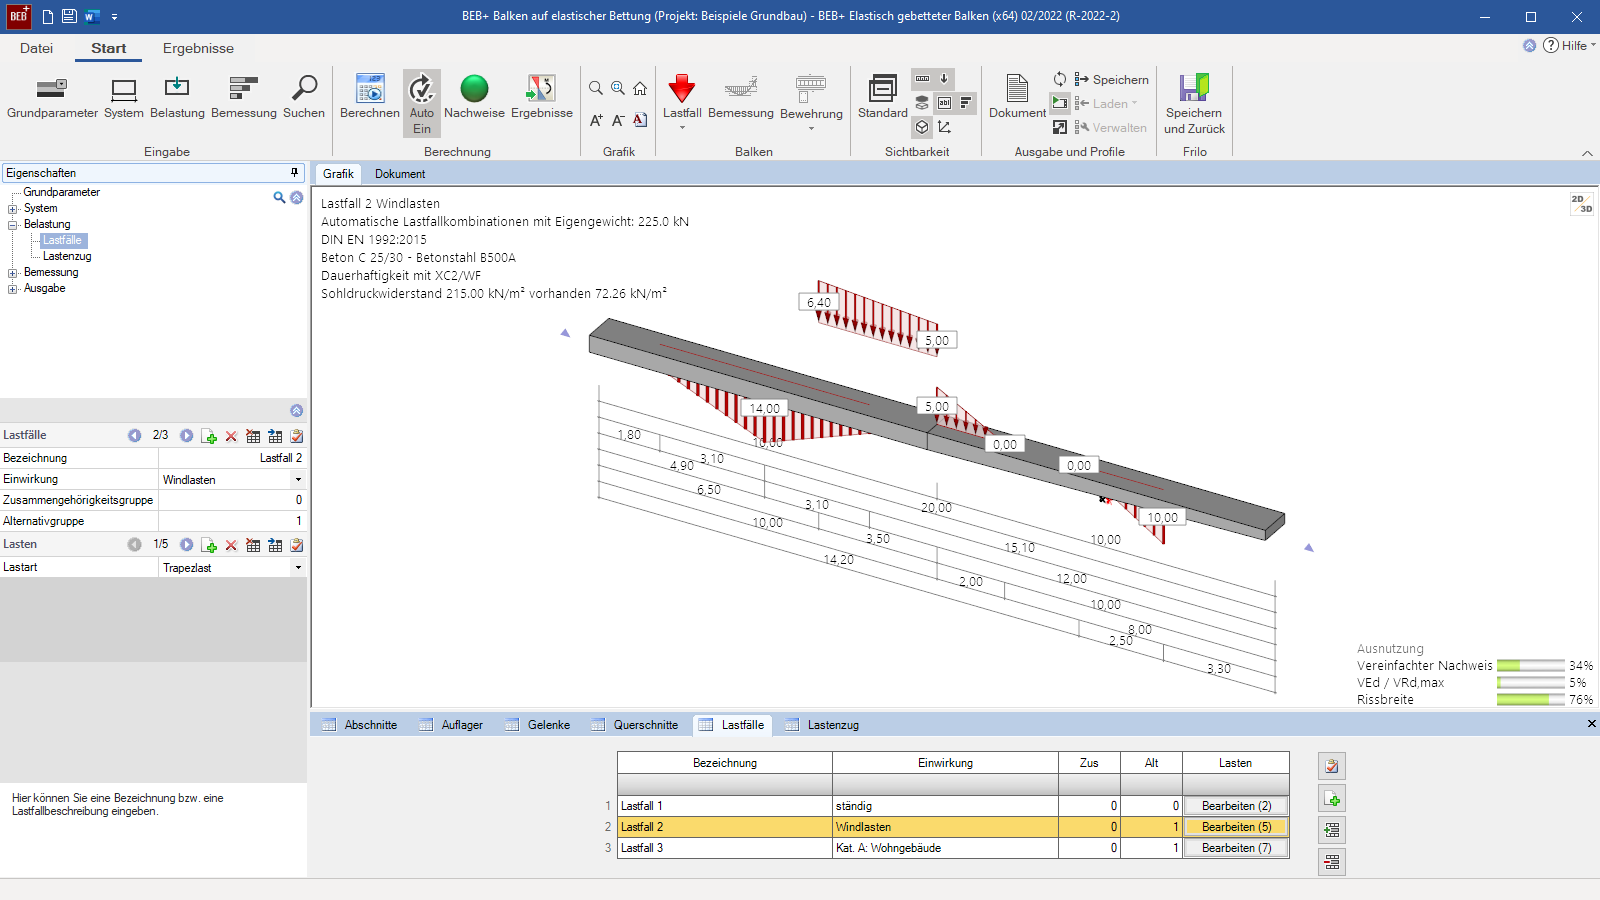
Task: Open System settings in ribbon
Action: click(124, 98)
